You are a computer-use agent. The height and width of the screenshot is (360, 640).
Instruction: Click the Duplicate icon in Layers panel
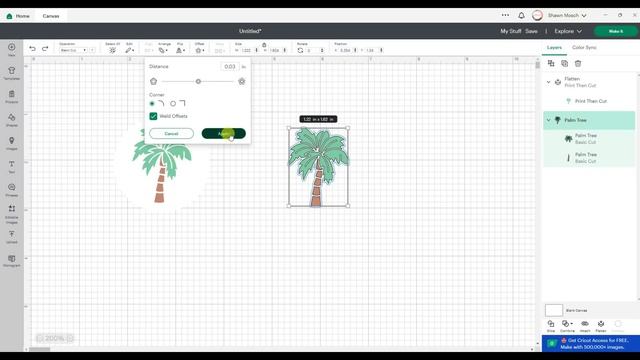click(x=564, y=63)
